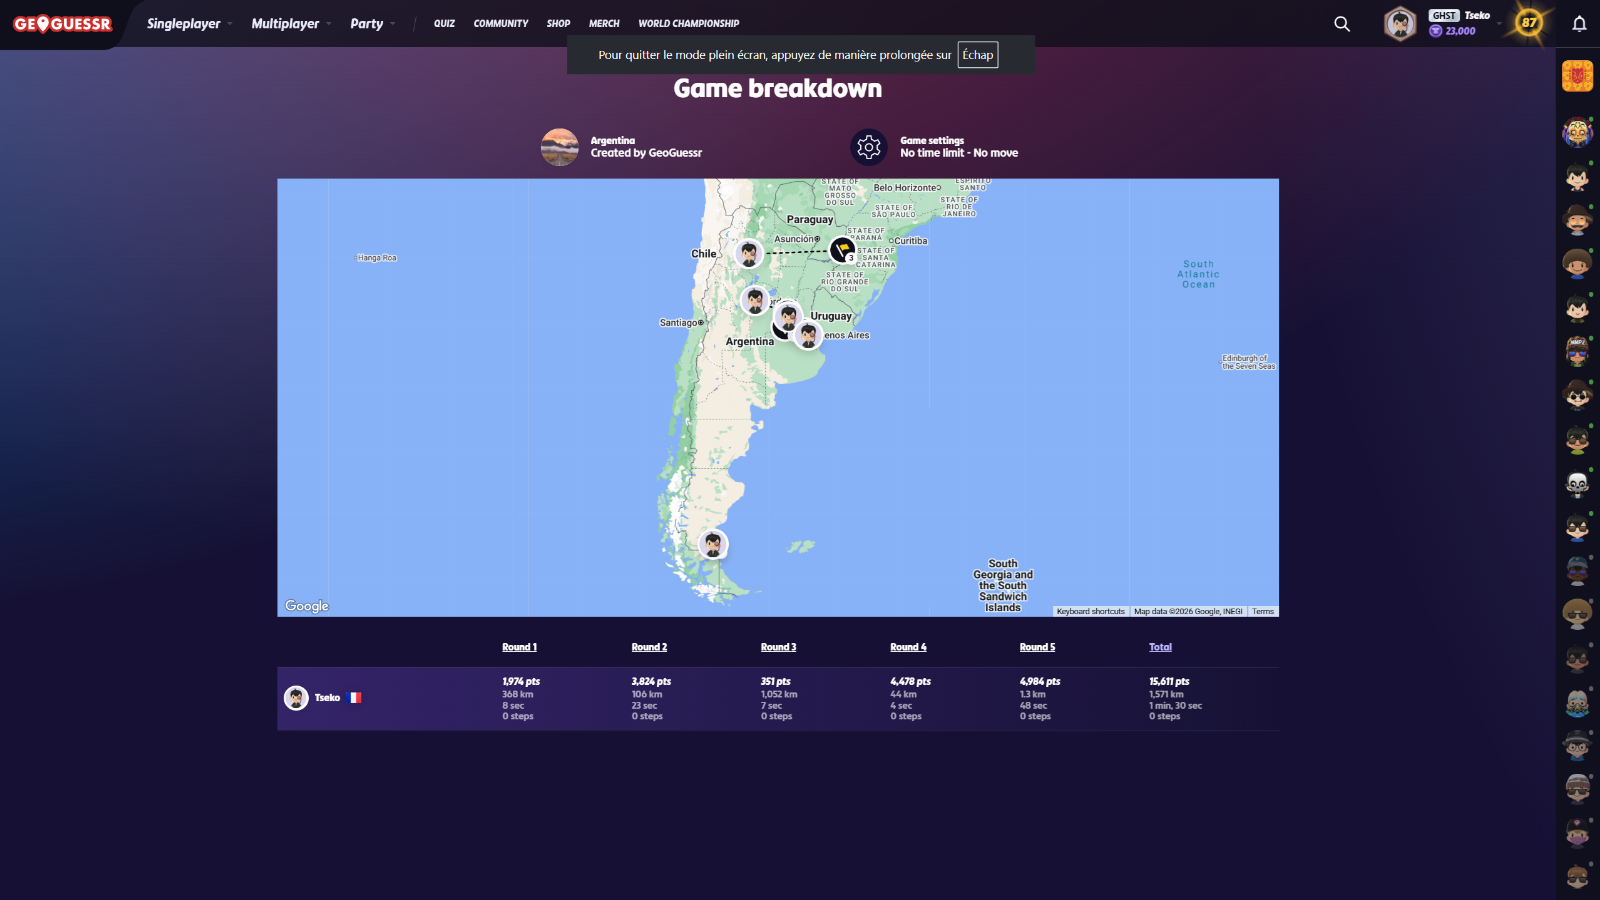Image resolution: width=1600 pixels, height=900 pixels.
Task: Go to World Championship page
Action: point(688,24)
